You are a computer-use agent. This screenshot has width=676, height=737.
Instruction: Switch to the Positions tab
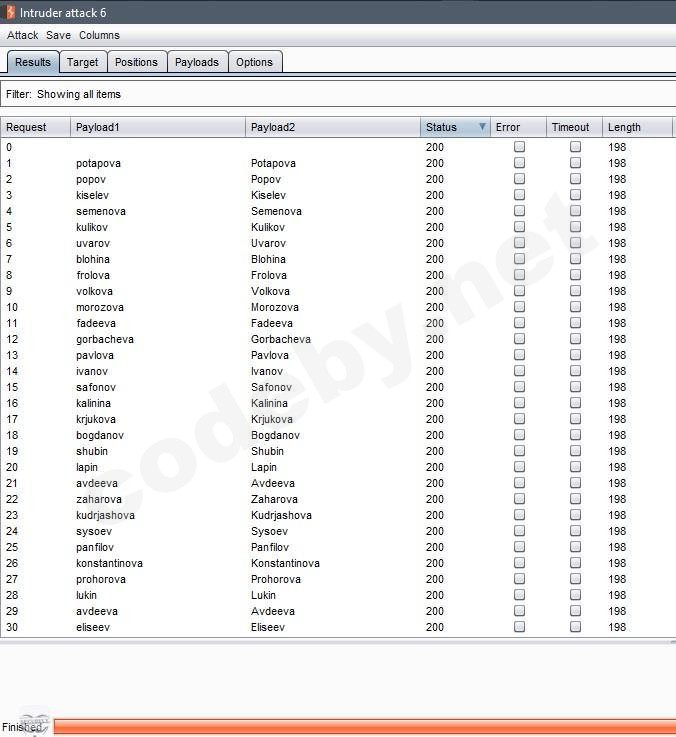click(x=136, y=62)
